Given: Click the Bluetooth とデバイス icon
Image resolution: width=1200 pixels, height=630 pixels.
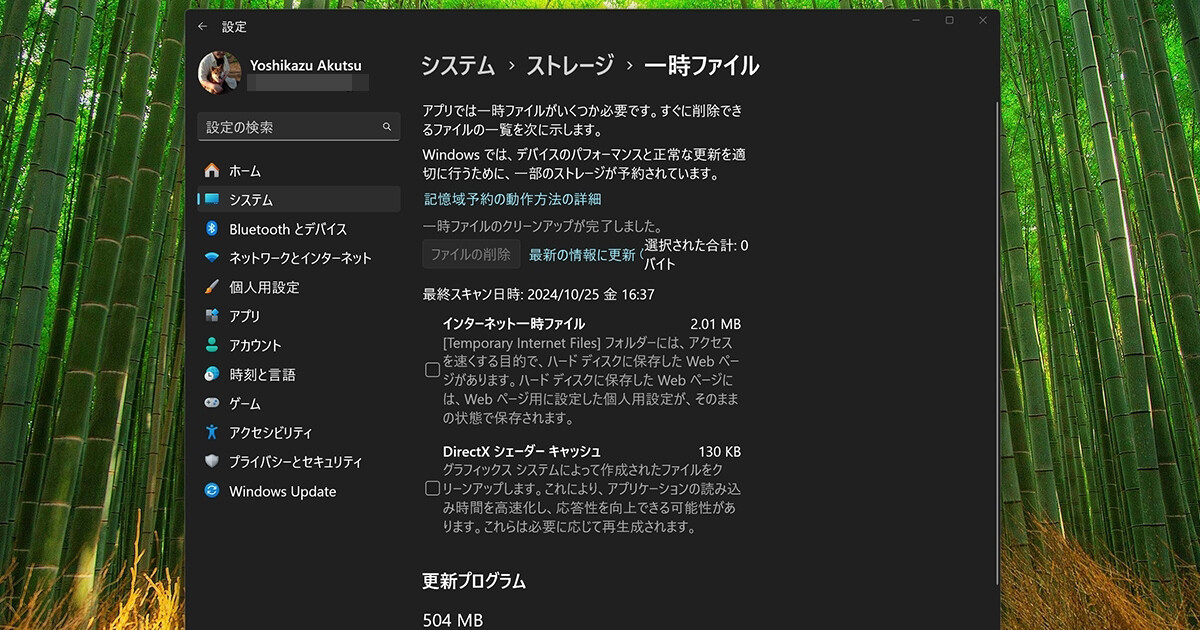Looking at the screenshot, I should (x=212, y=228).
